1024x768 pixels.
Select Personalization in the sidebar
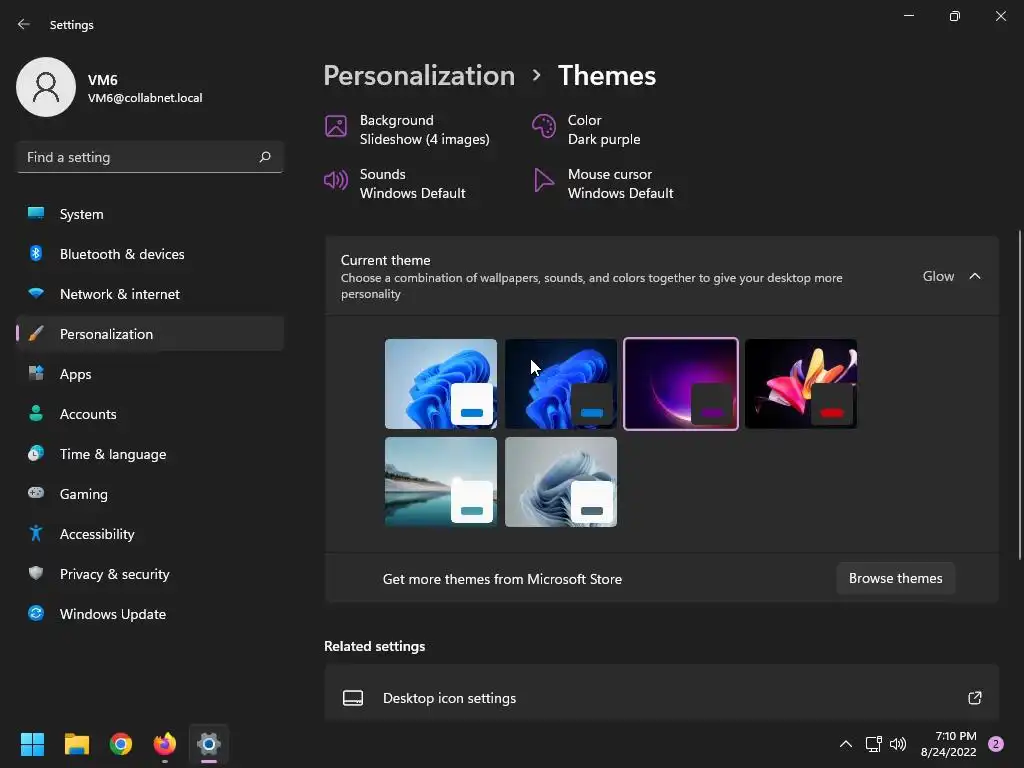click(x=150, y=334)
